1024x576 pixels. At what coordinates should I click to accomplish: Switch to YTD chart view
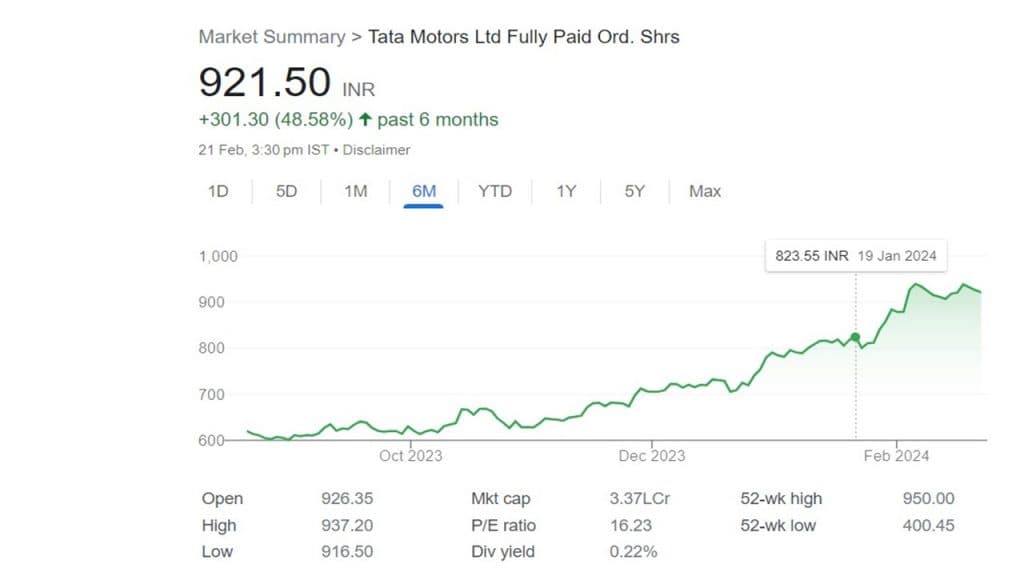[495, 191]
